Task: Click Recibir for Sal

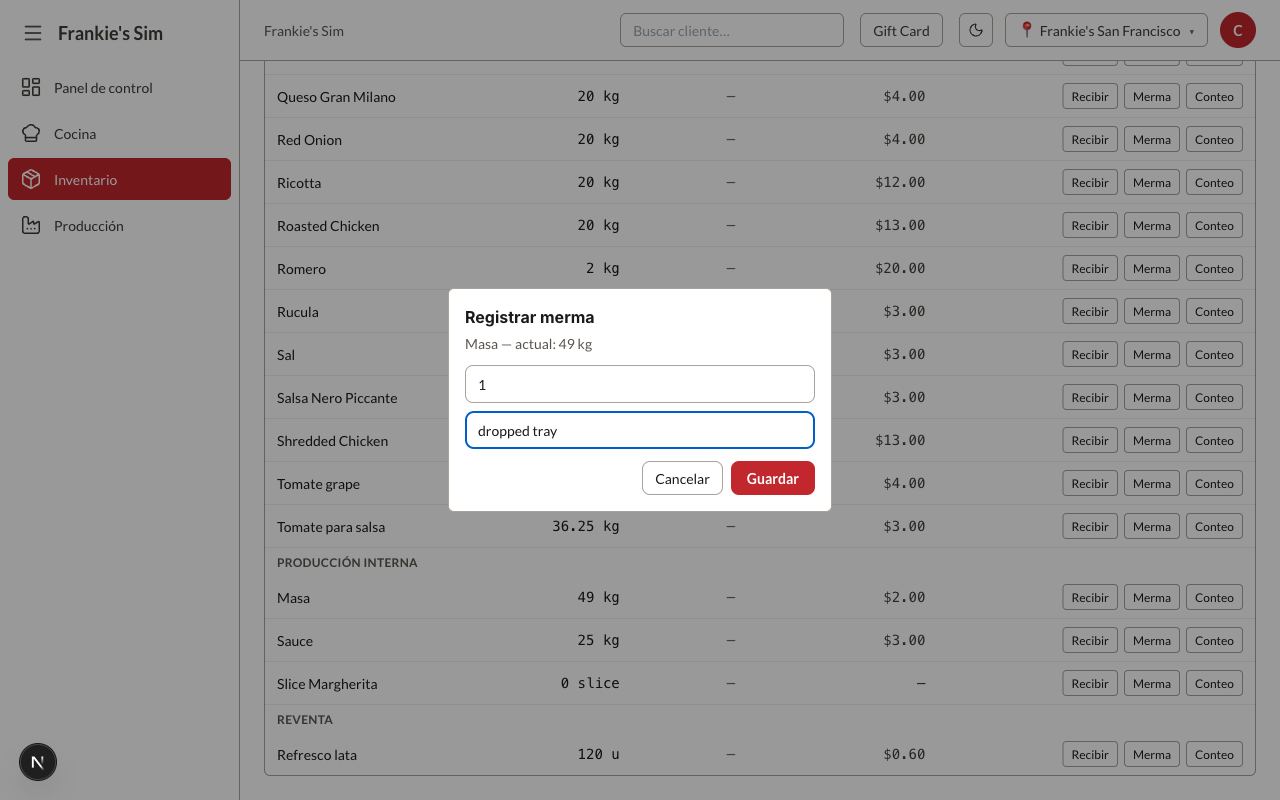Action: pyautogui.click(x=1090, y=355)
